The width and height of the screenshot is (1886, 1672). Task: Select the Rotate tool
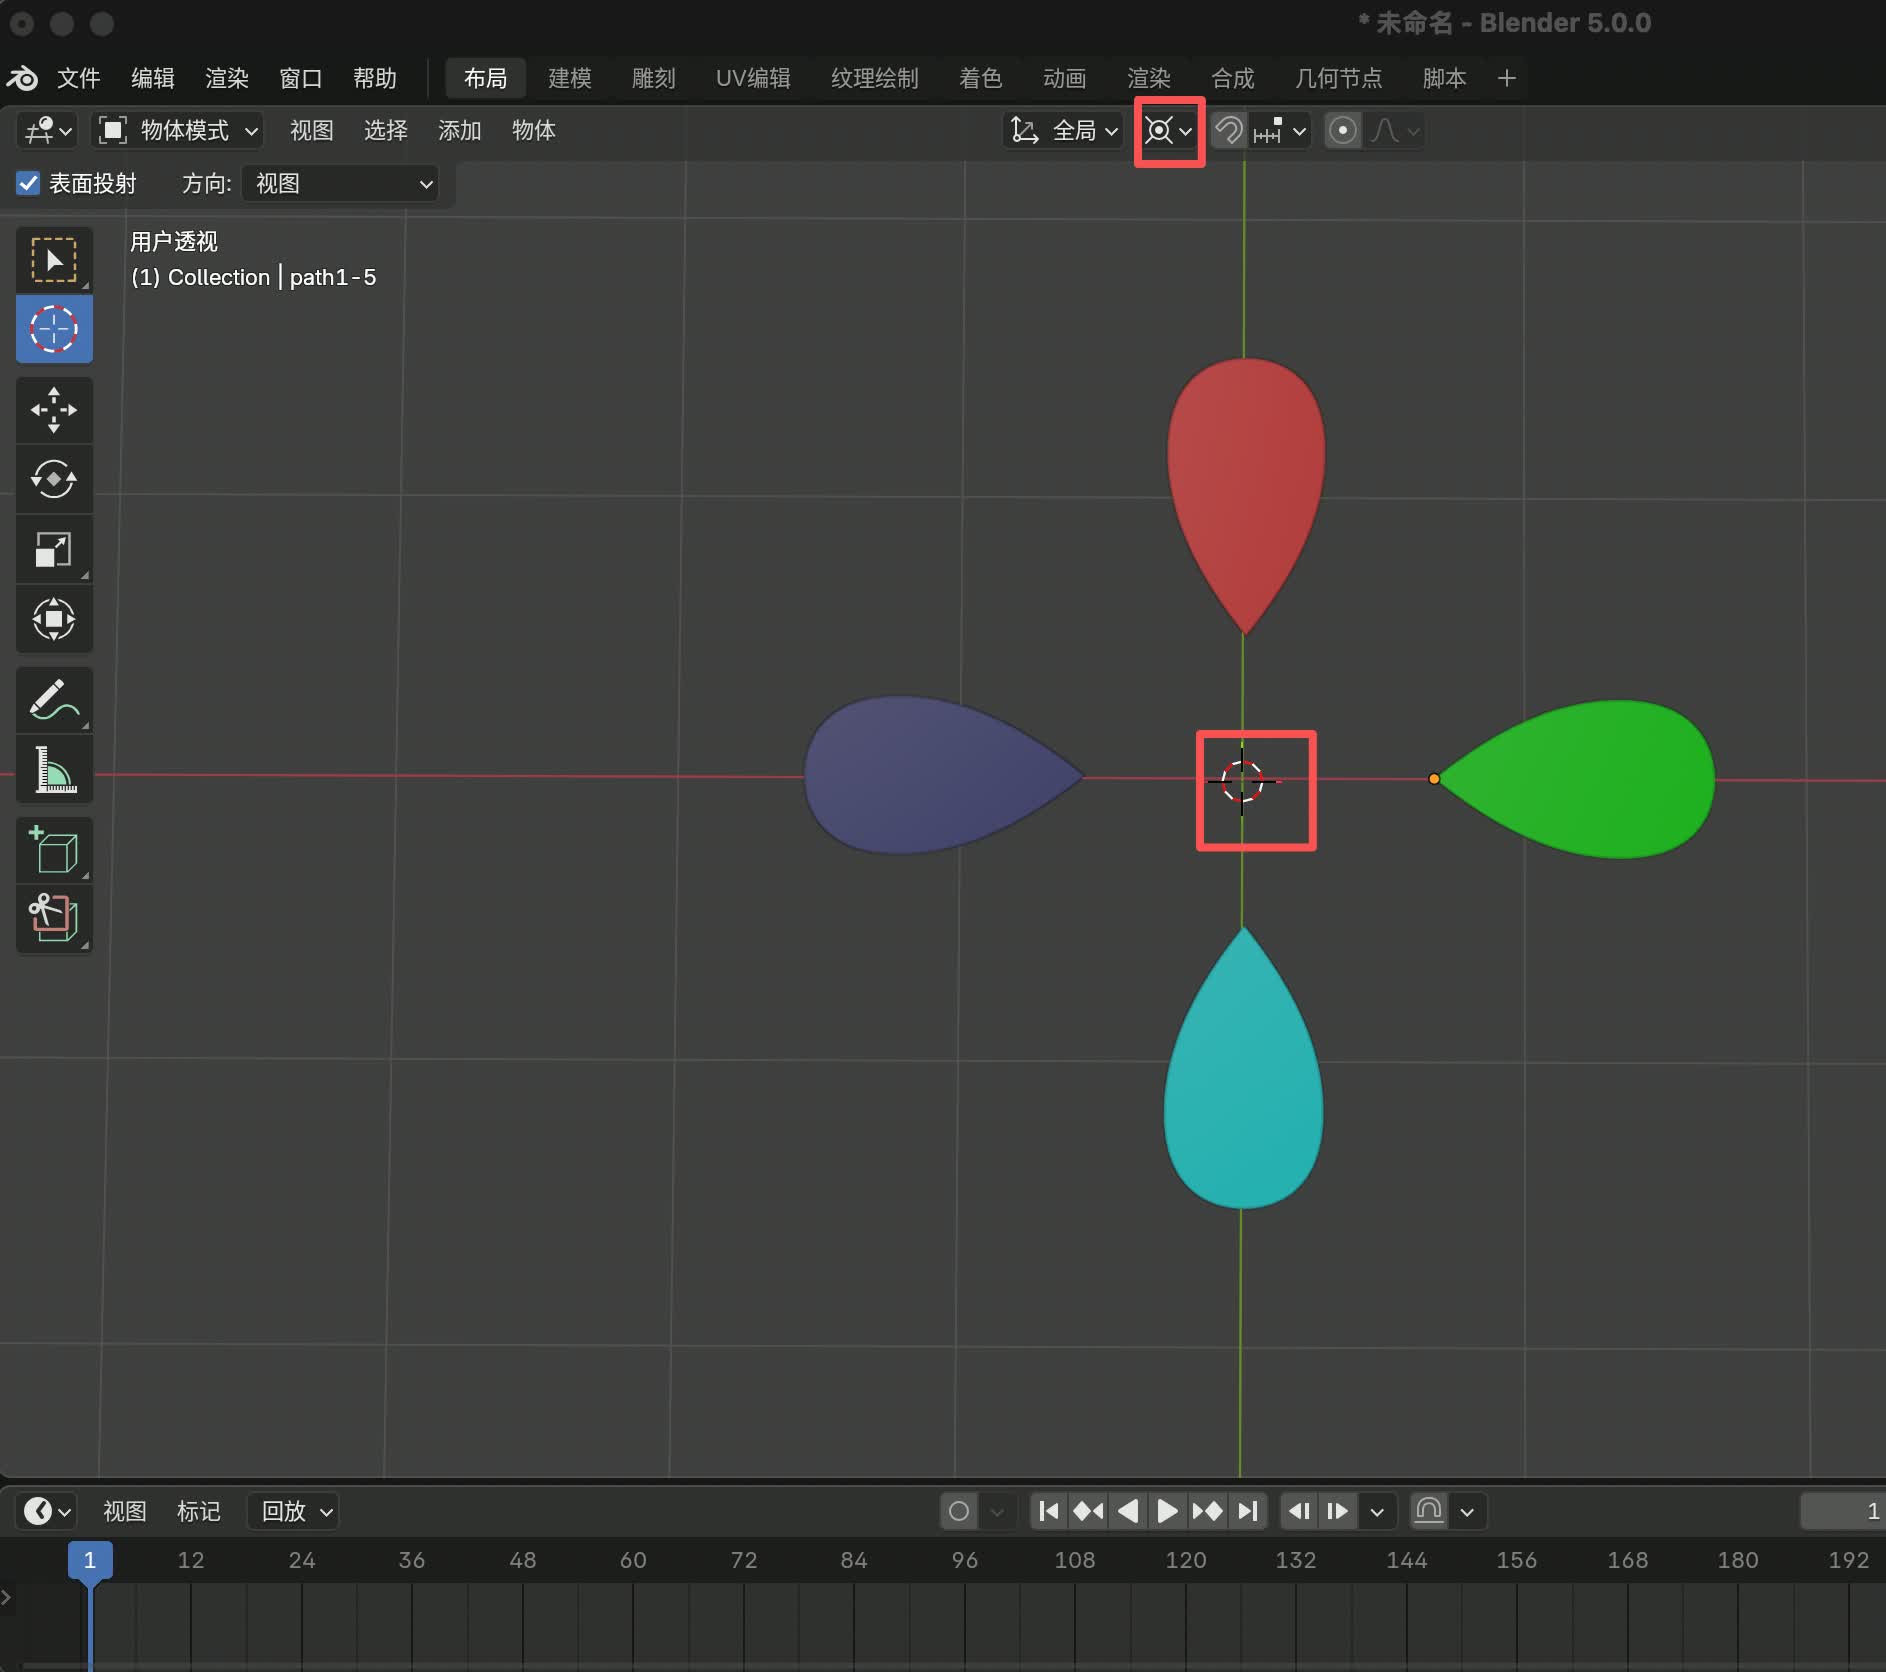54,480
